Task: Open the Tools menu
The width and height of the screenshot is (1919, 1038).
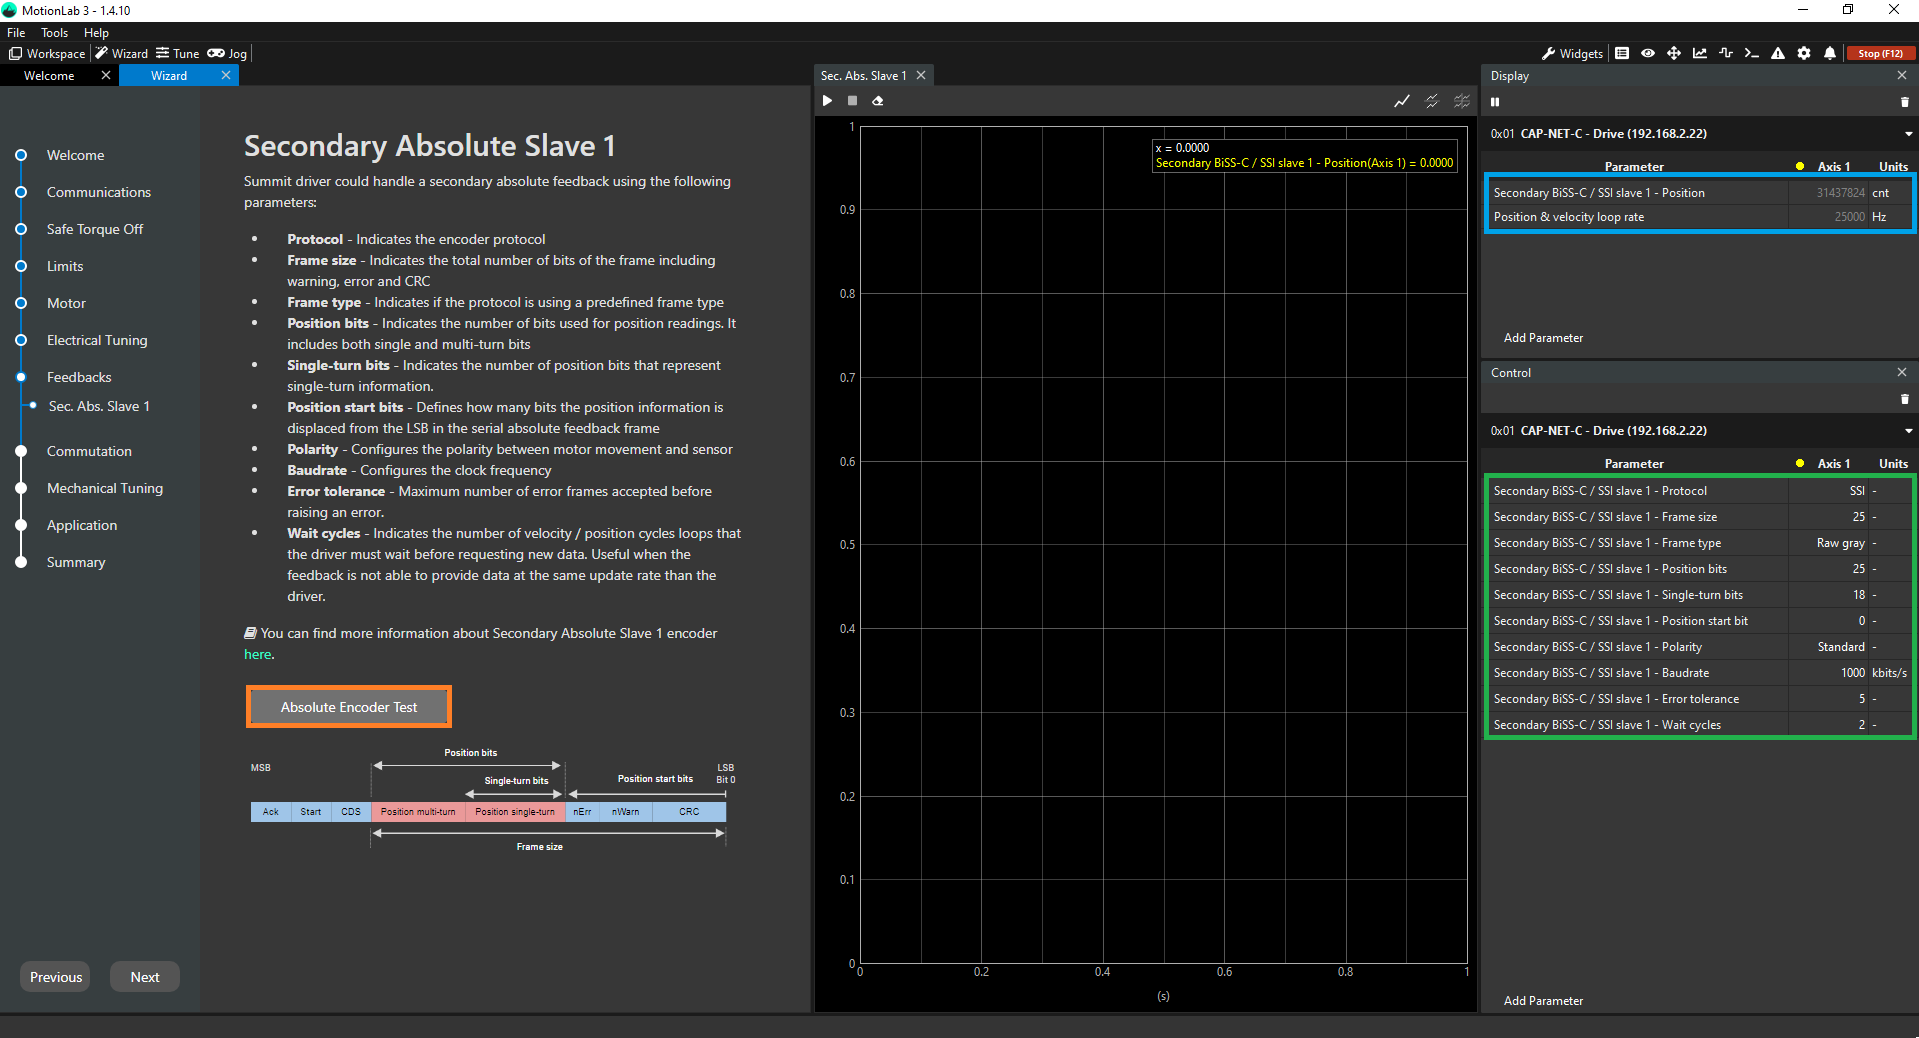Action: (54, 33)
